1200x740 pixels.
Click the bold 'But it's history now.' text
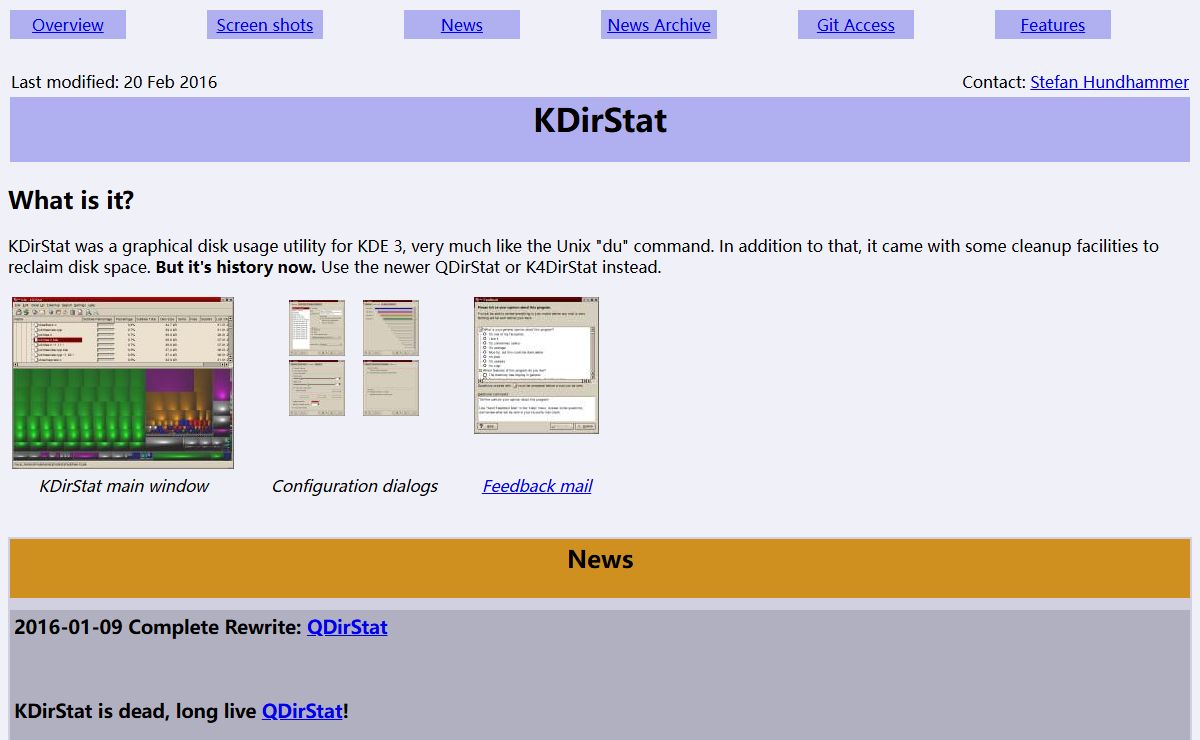[236, 267]
